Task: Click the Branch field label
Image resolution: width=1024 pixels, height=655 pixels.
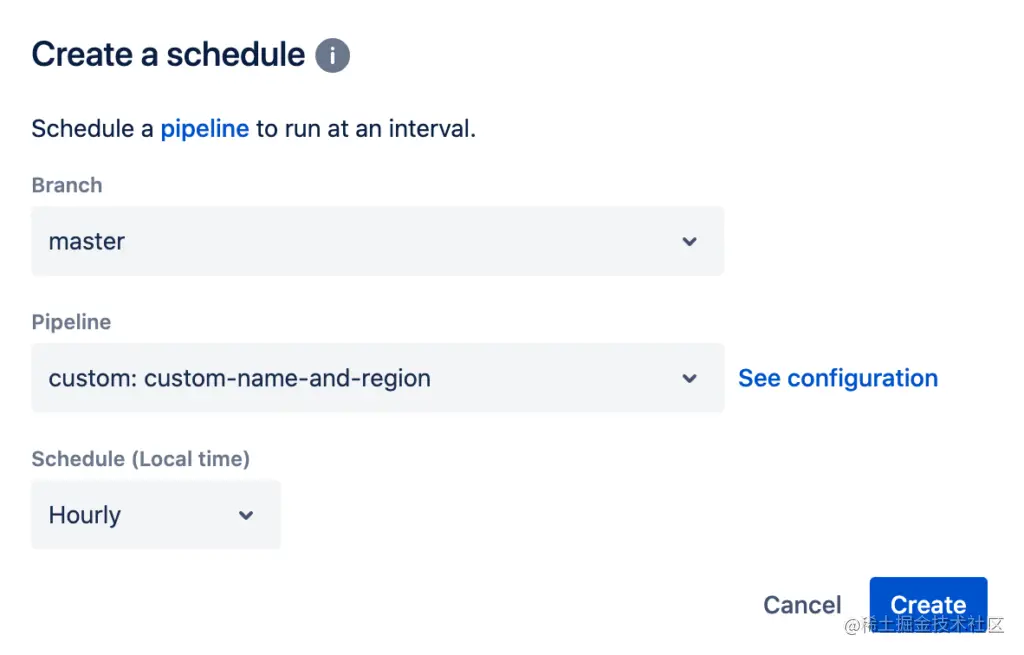Action: [x=67, y=185]
